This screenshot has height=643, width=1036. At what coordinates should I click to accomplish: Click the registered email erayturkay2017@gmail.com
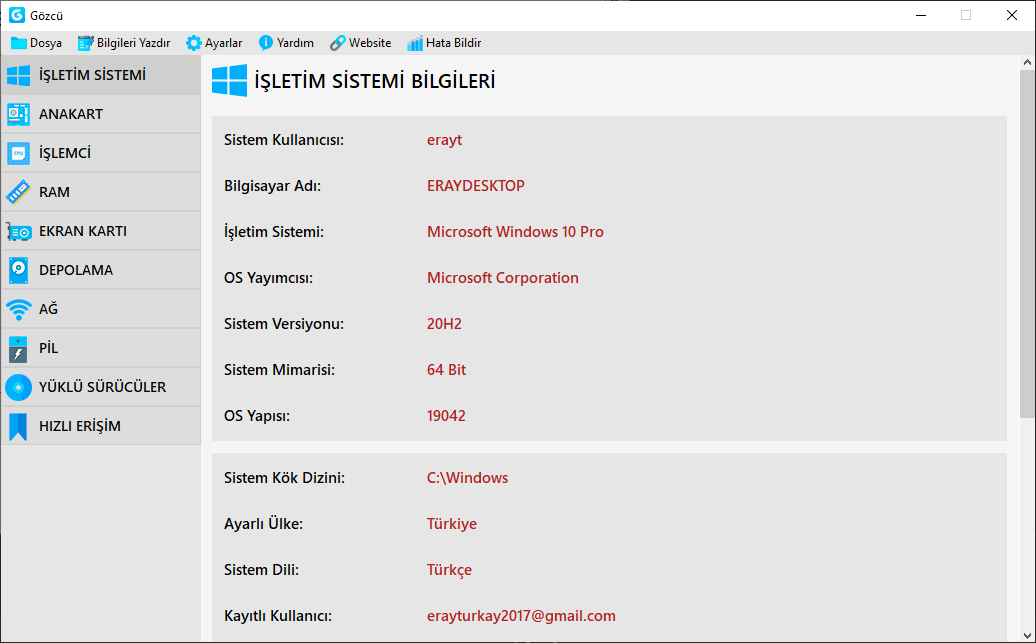pos(521,616)
